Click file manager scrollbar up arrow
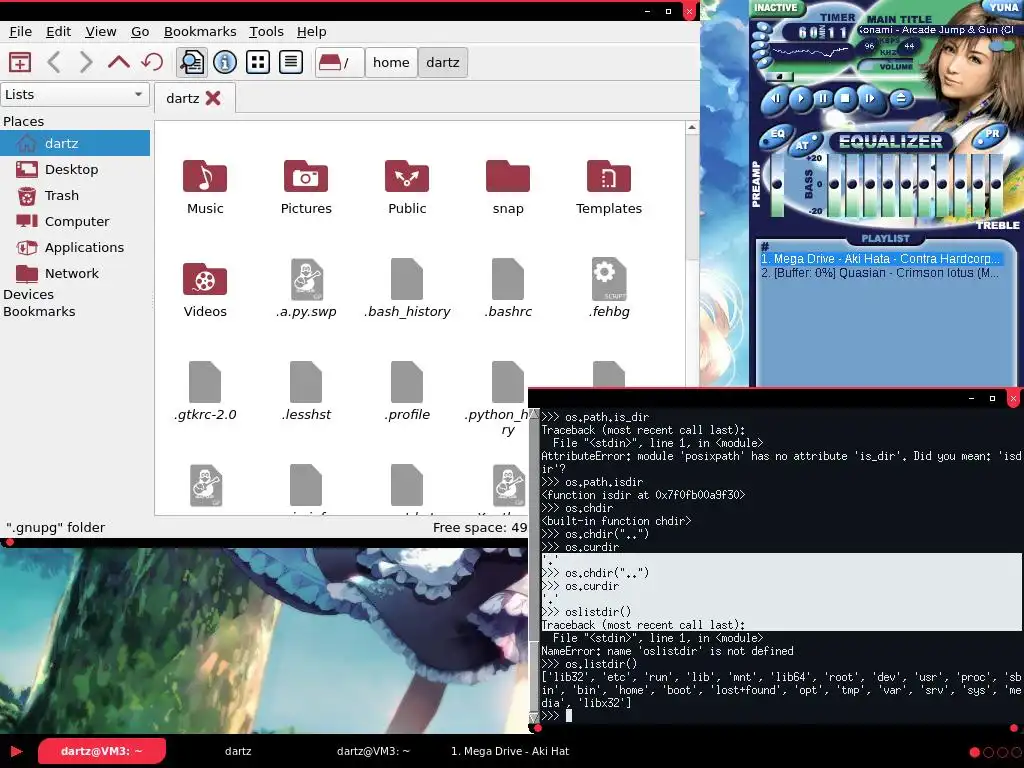Viewport: 1024px width, 768px height. click(692, 127)
